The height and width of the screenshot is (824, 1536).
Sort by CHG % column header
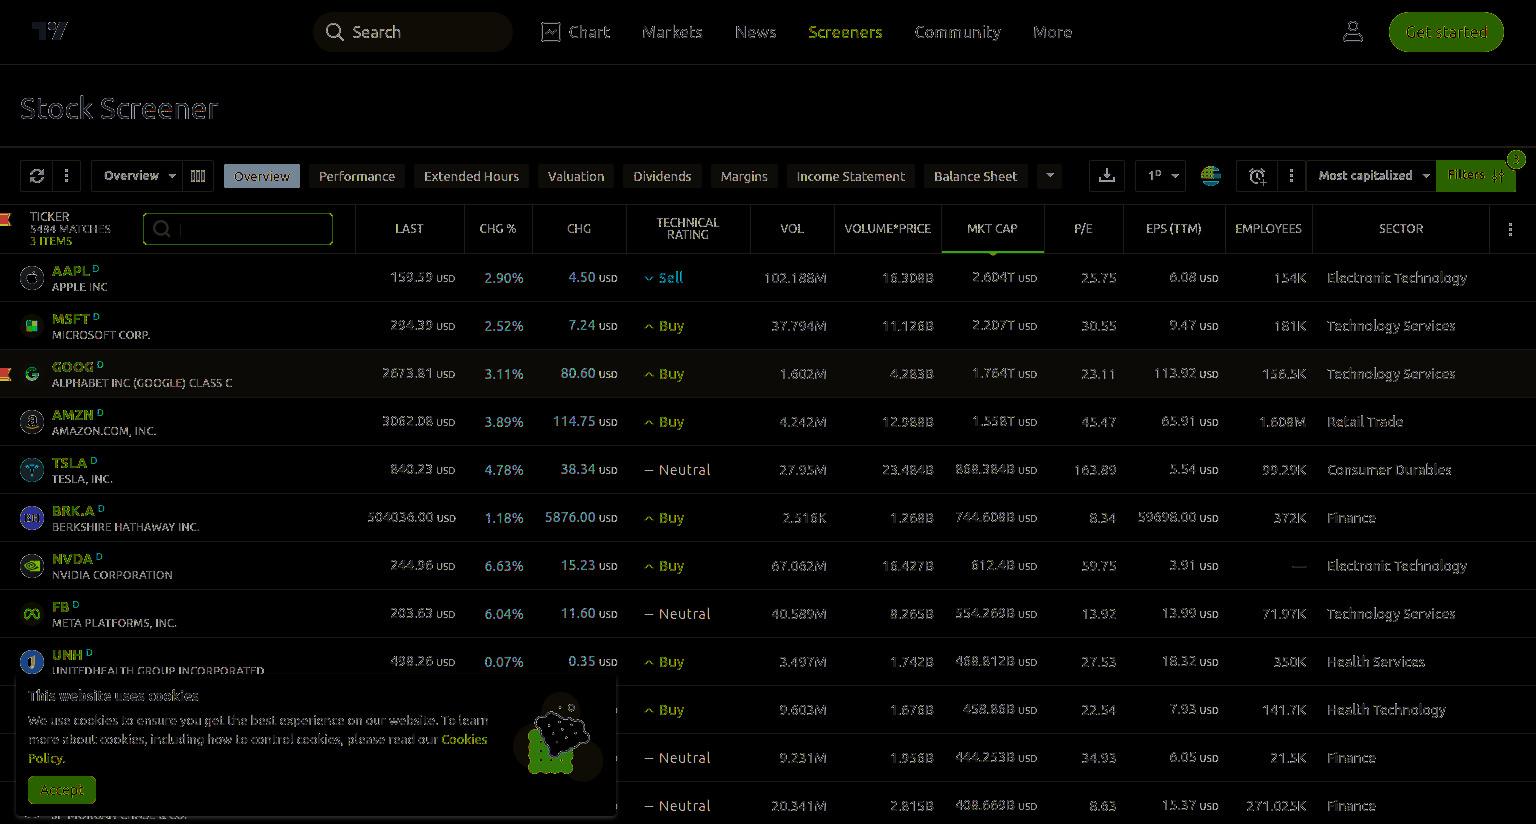[498, 229]
